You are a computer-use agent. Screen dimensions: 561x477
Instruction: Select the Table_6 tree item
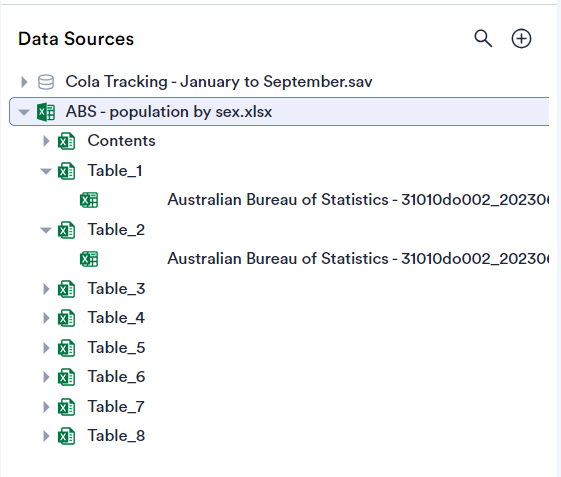[x=116, y=377]
